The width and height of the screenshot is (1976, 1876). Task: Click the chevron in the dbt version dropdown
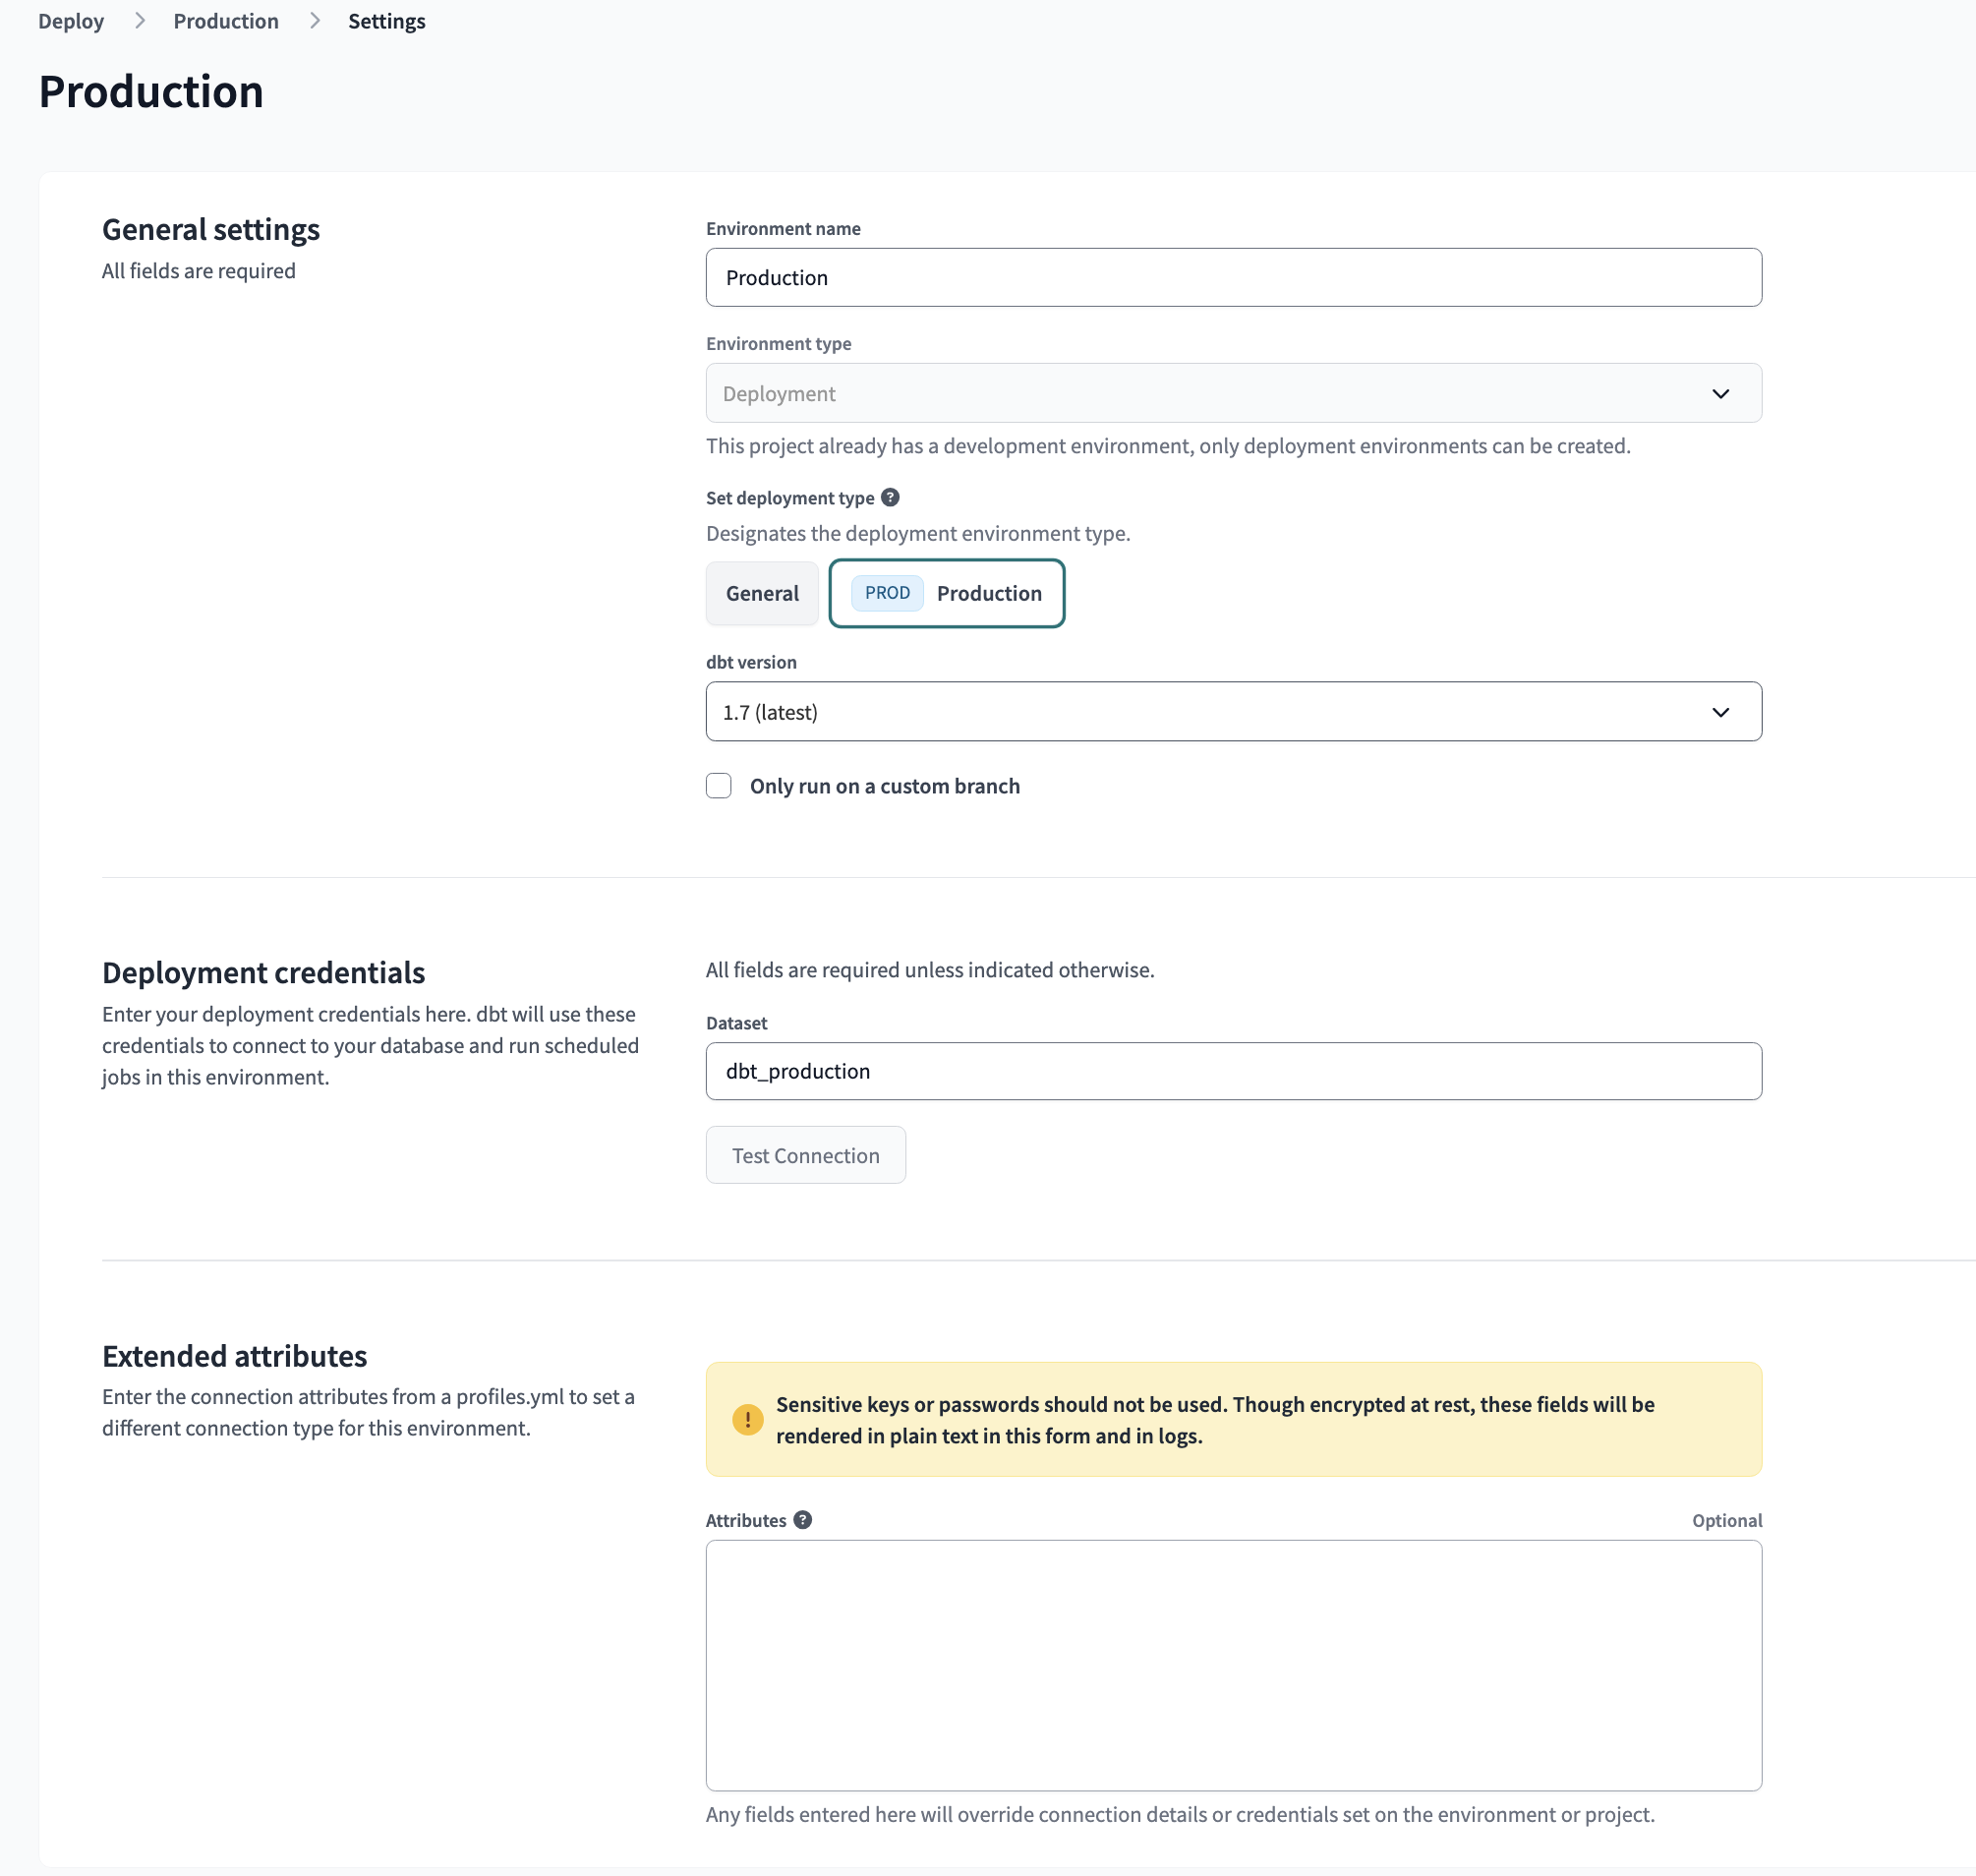1720,712
